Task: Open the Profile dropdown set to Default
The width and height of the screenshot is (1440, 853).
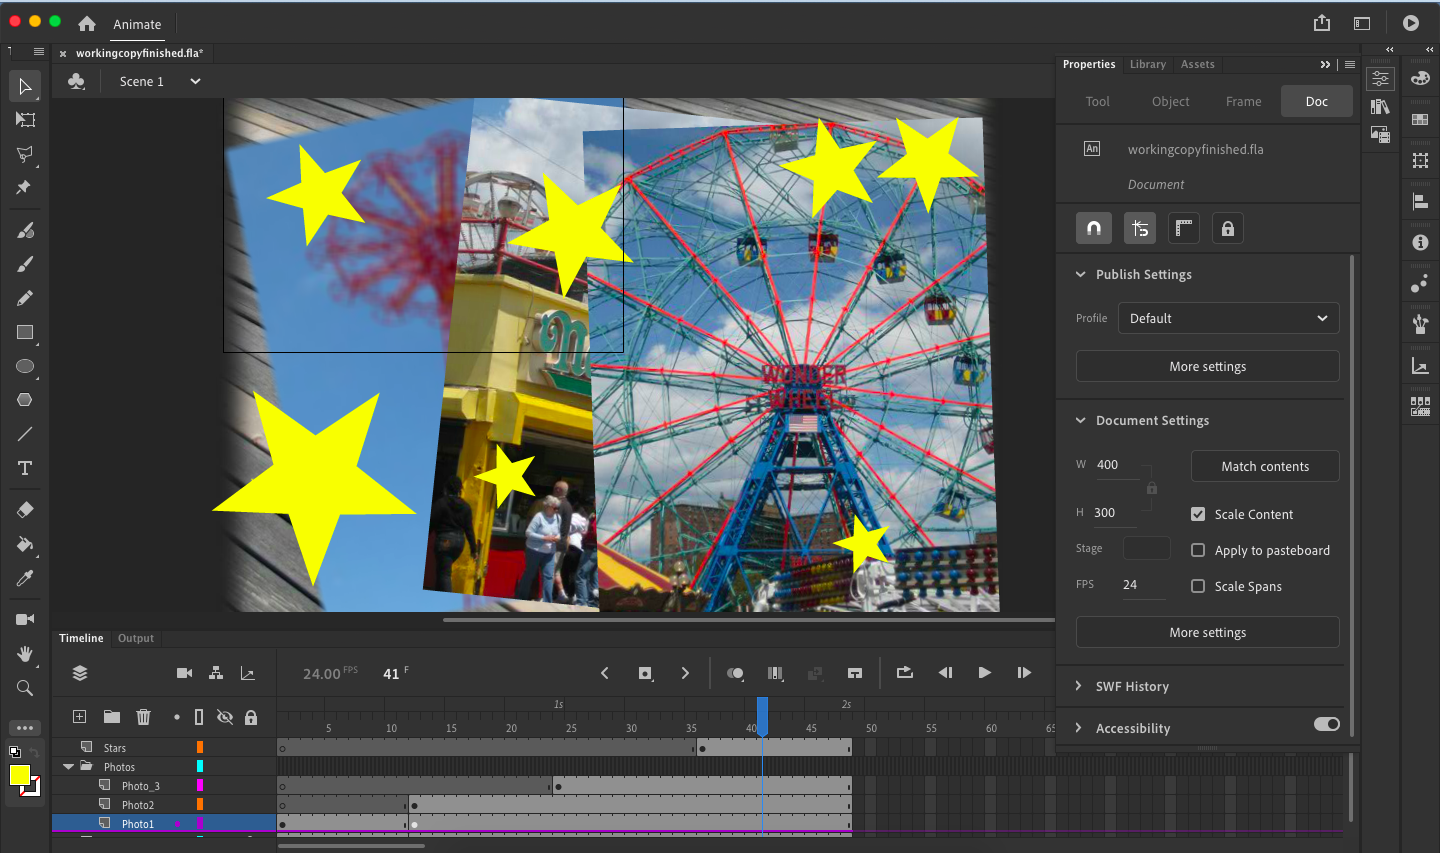Action: click(1227, 318)
